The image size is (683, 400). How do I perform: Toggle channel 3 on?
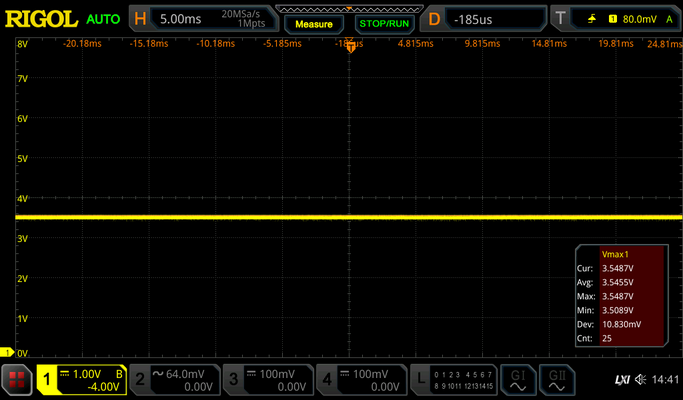point(233,380)
